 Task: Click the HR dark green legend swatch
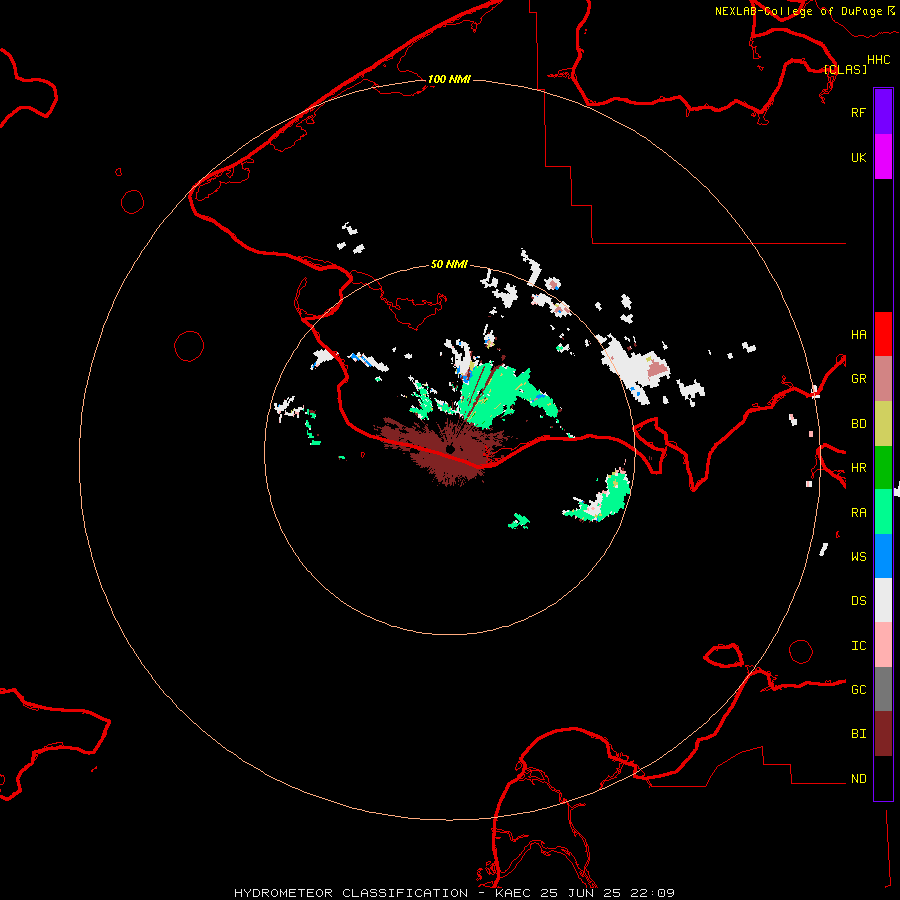[x=883, y=467]
